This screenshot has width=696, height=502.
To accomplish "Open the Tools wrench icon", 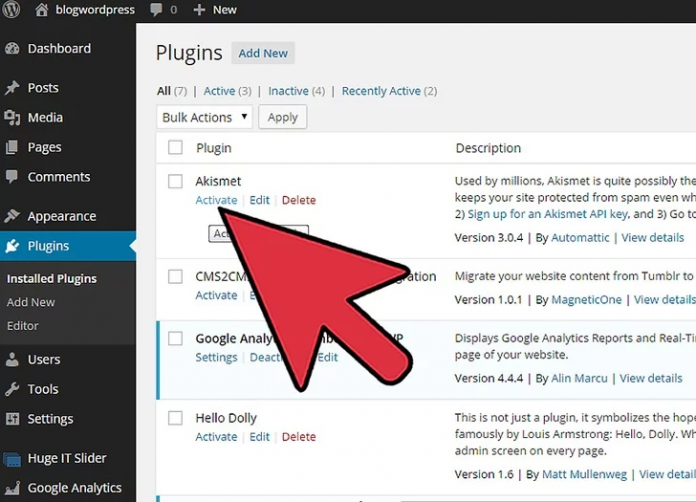I will [x=12, y=389].
